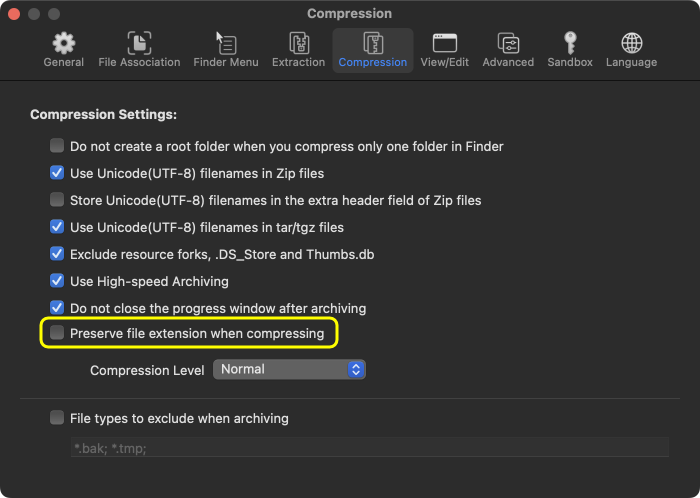Click the excluded file types text field
This screenshot has height=498, width=700.
coord(368,448)
